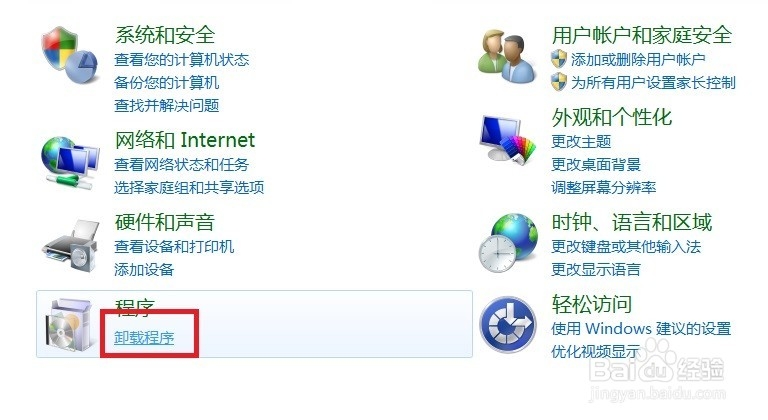Click 添加设备 link
This screenshot has width=768, height=420.
[x=144, y=269]
